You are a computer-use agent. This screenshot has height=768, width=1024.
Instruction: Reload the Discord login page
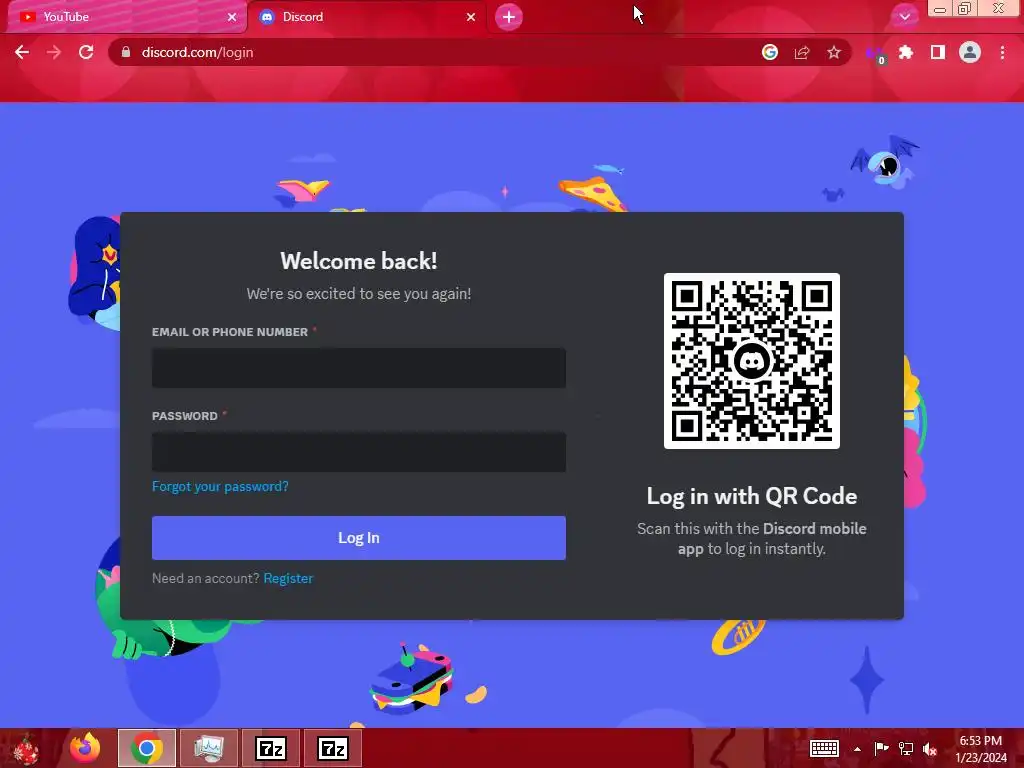tap(86, 52)
